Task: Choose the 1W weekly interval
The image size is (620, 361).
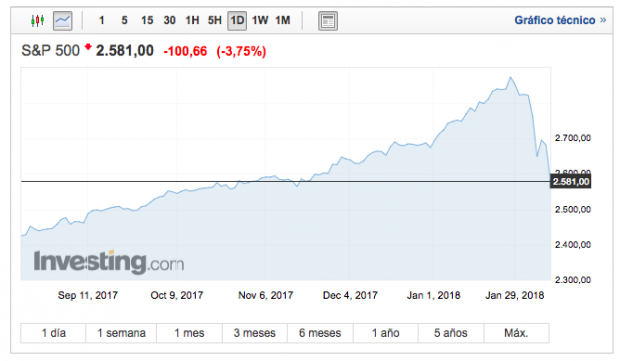Action: pyautogui.click(x=260, y=20)
